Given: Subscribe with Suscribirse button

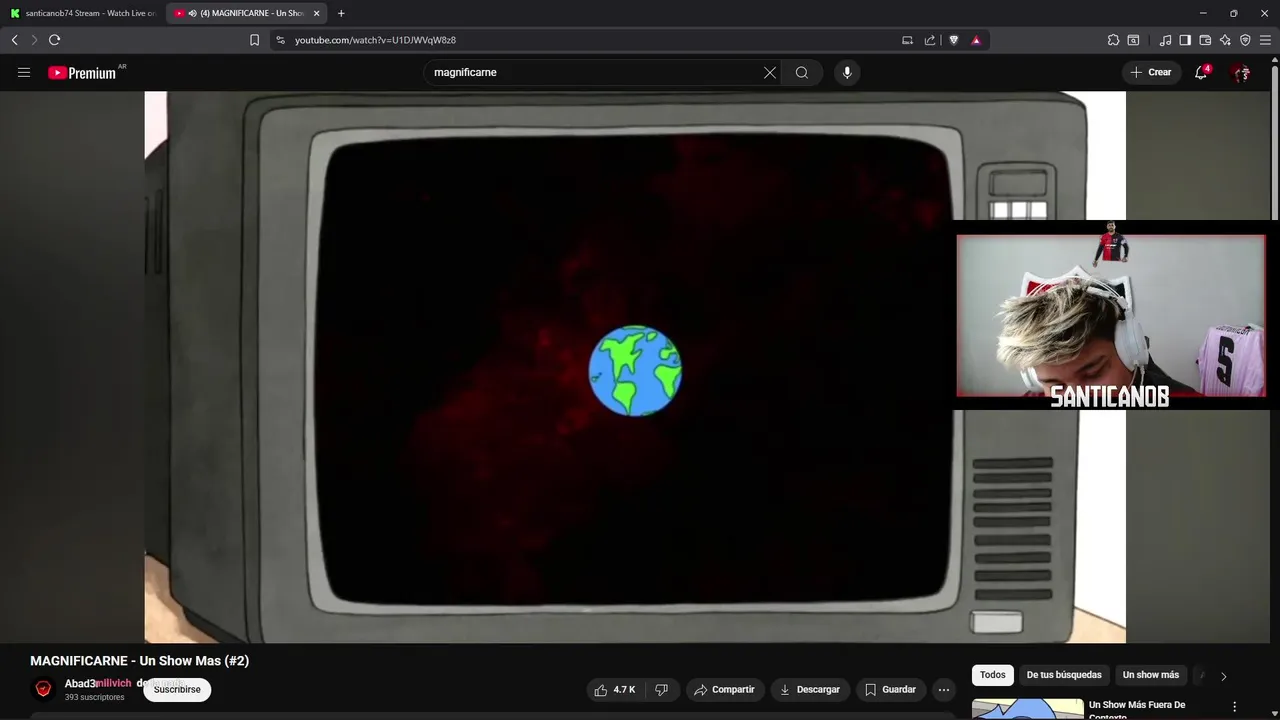Looking at the screenshot, I should pos(177,689).
